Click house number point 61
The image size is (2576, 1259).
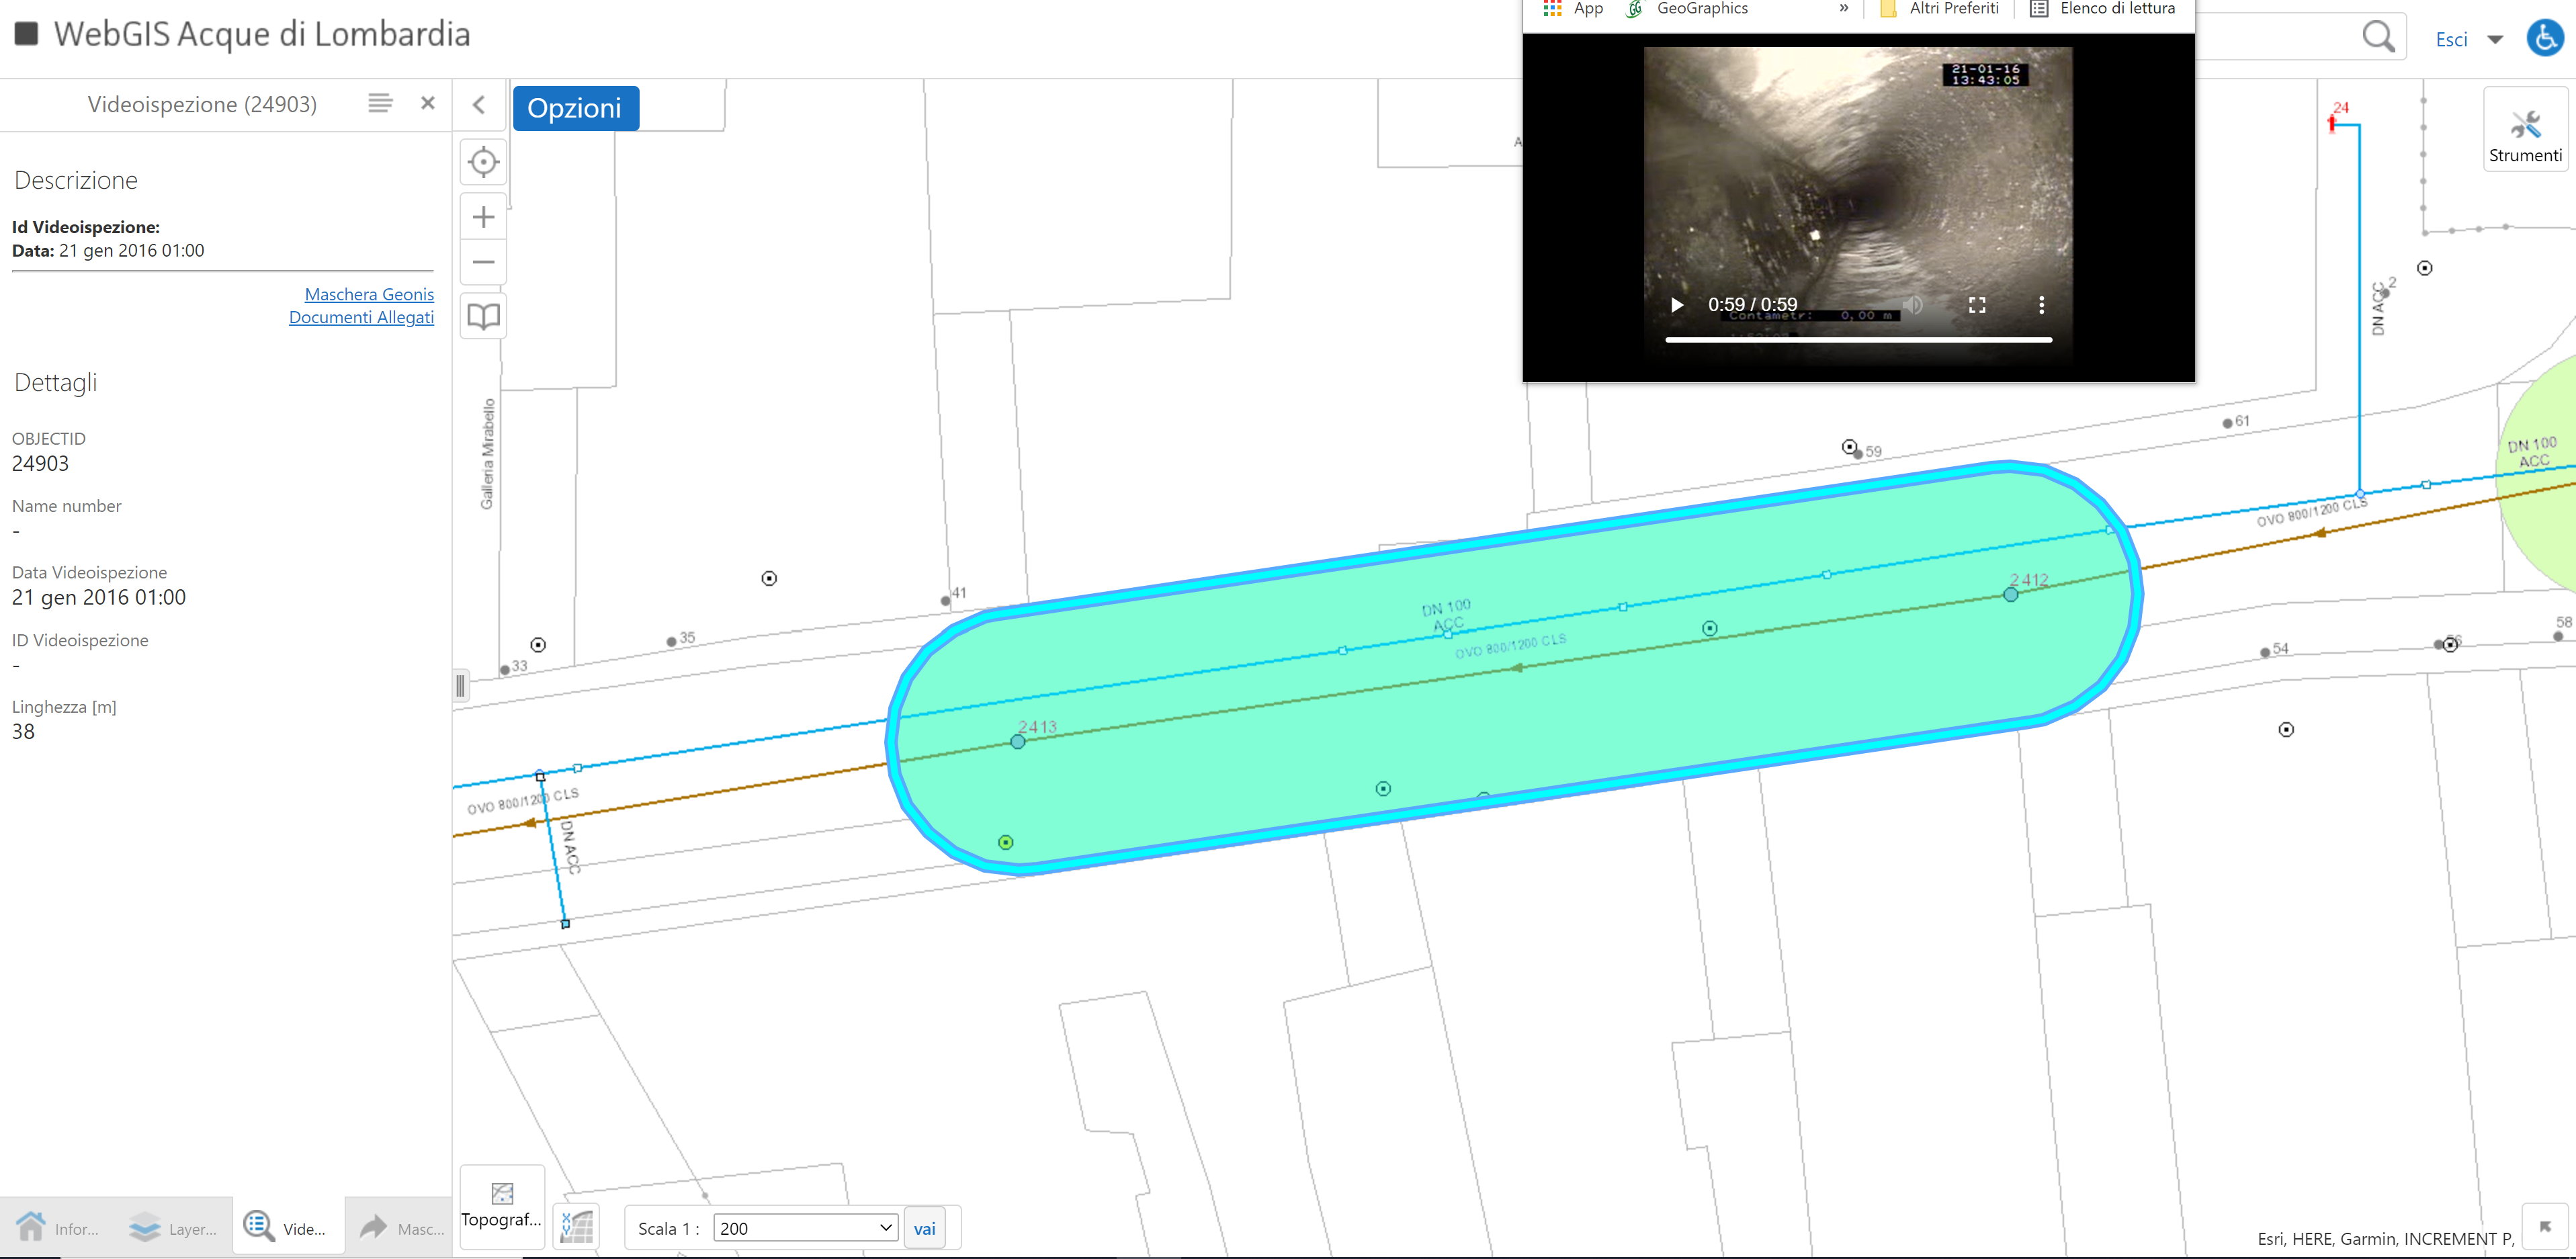tap(2228, 423)
